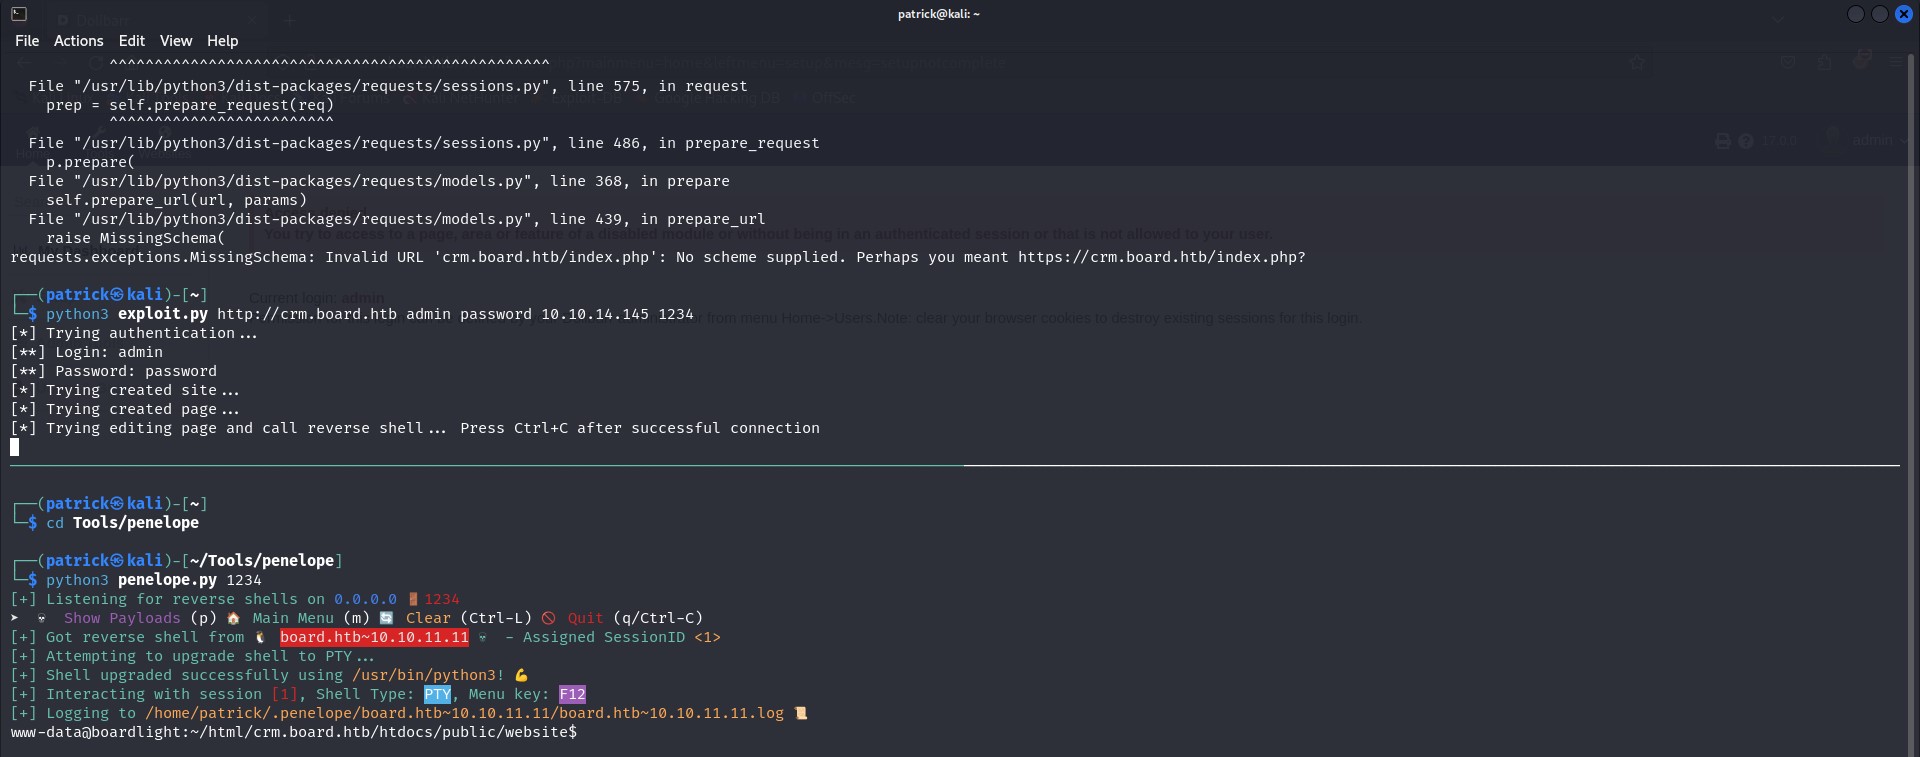The image size is (1920, 757).
Task: Click the 'cd Tools/penelope' command
Action: click(x=122, y=523)
